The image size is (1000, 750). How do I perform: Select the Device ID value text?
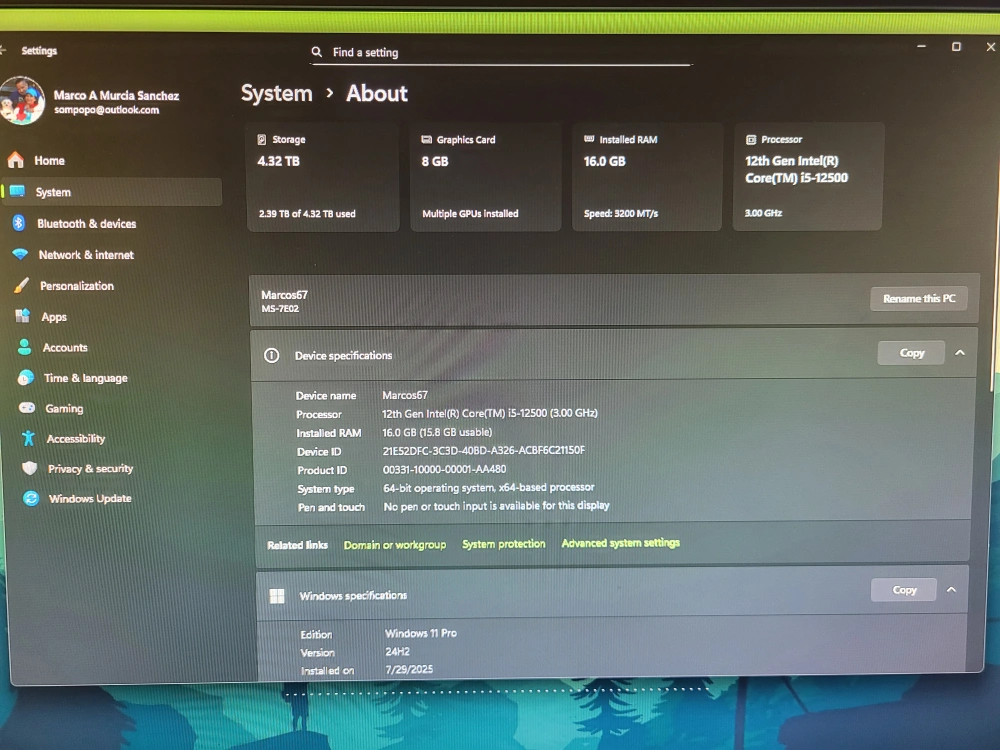click(x=483, y=450)
